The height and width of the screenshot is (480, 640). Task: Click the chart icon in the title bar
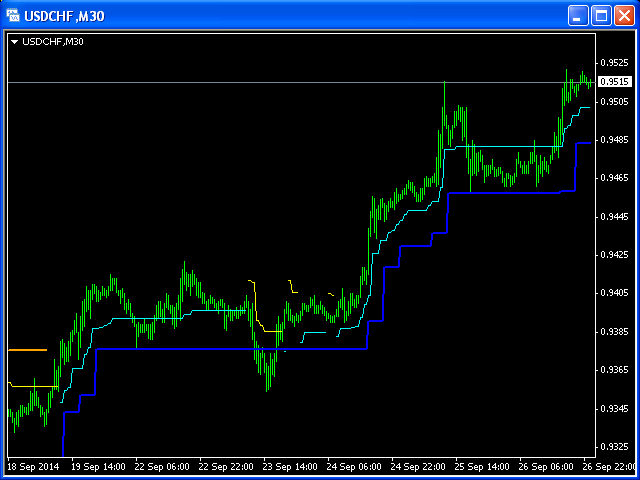pyautogui.click(x=13, y=16)
